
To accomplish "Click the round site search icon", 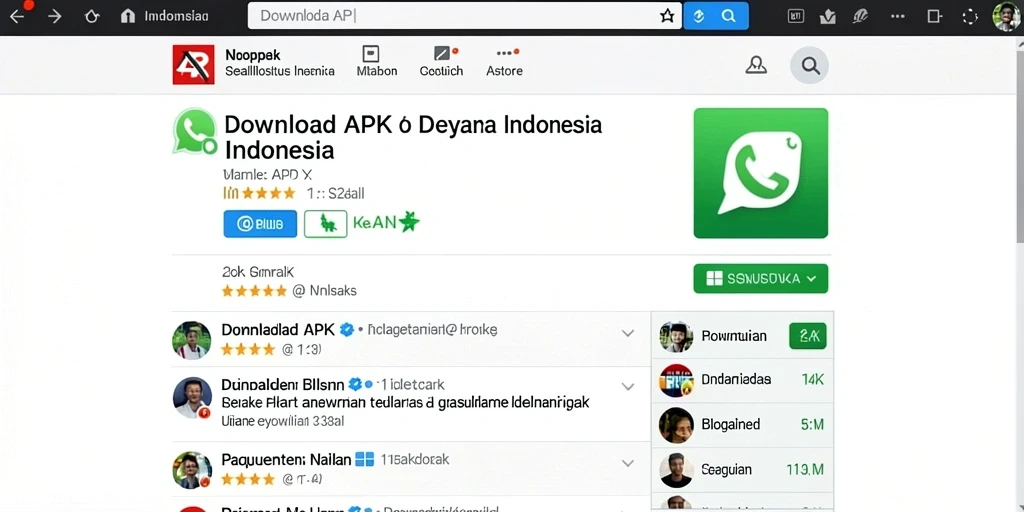I will point(810,65).
